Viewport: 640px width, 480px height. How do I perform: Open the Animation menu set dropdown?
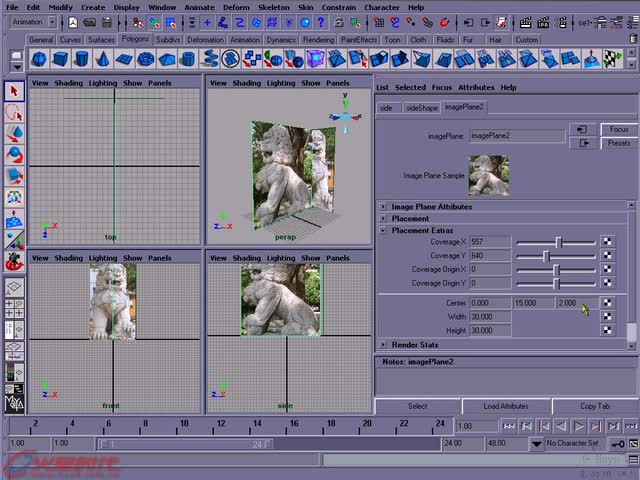[x=34, y=21]
